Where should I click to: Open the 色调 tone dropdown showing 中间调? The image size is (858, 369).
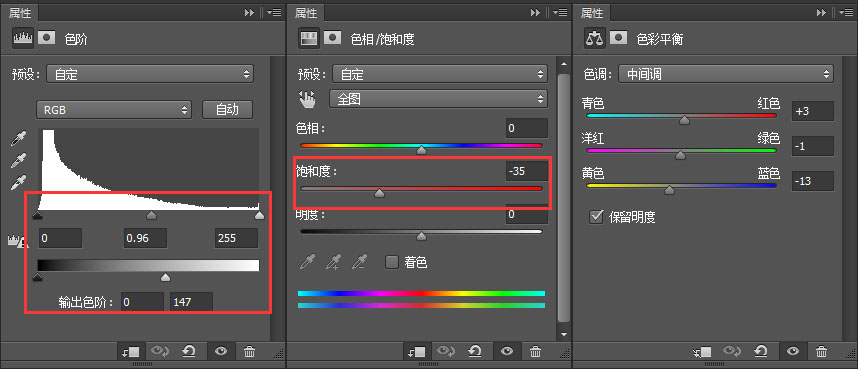point(726,74)
